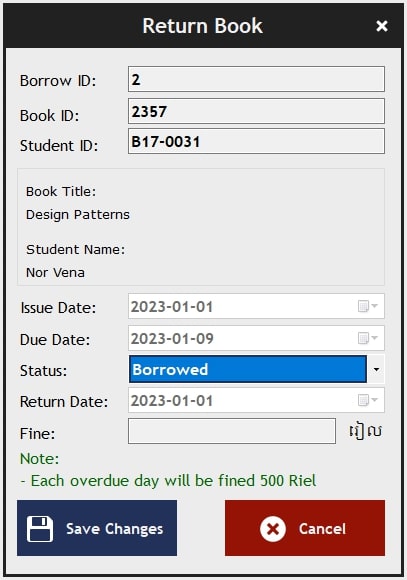Click the Student ID field B17-0031
Viewport: 407px width, 580px height.
point(256,141)
